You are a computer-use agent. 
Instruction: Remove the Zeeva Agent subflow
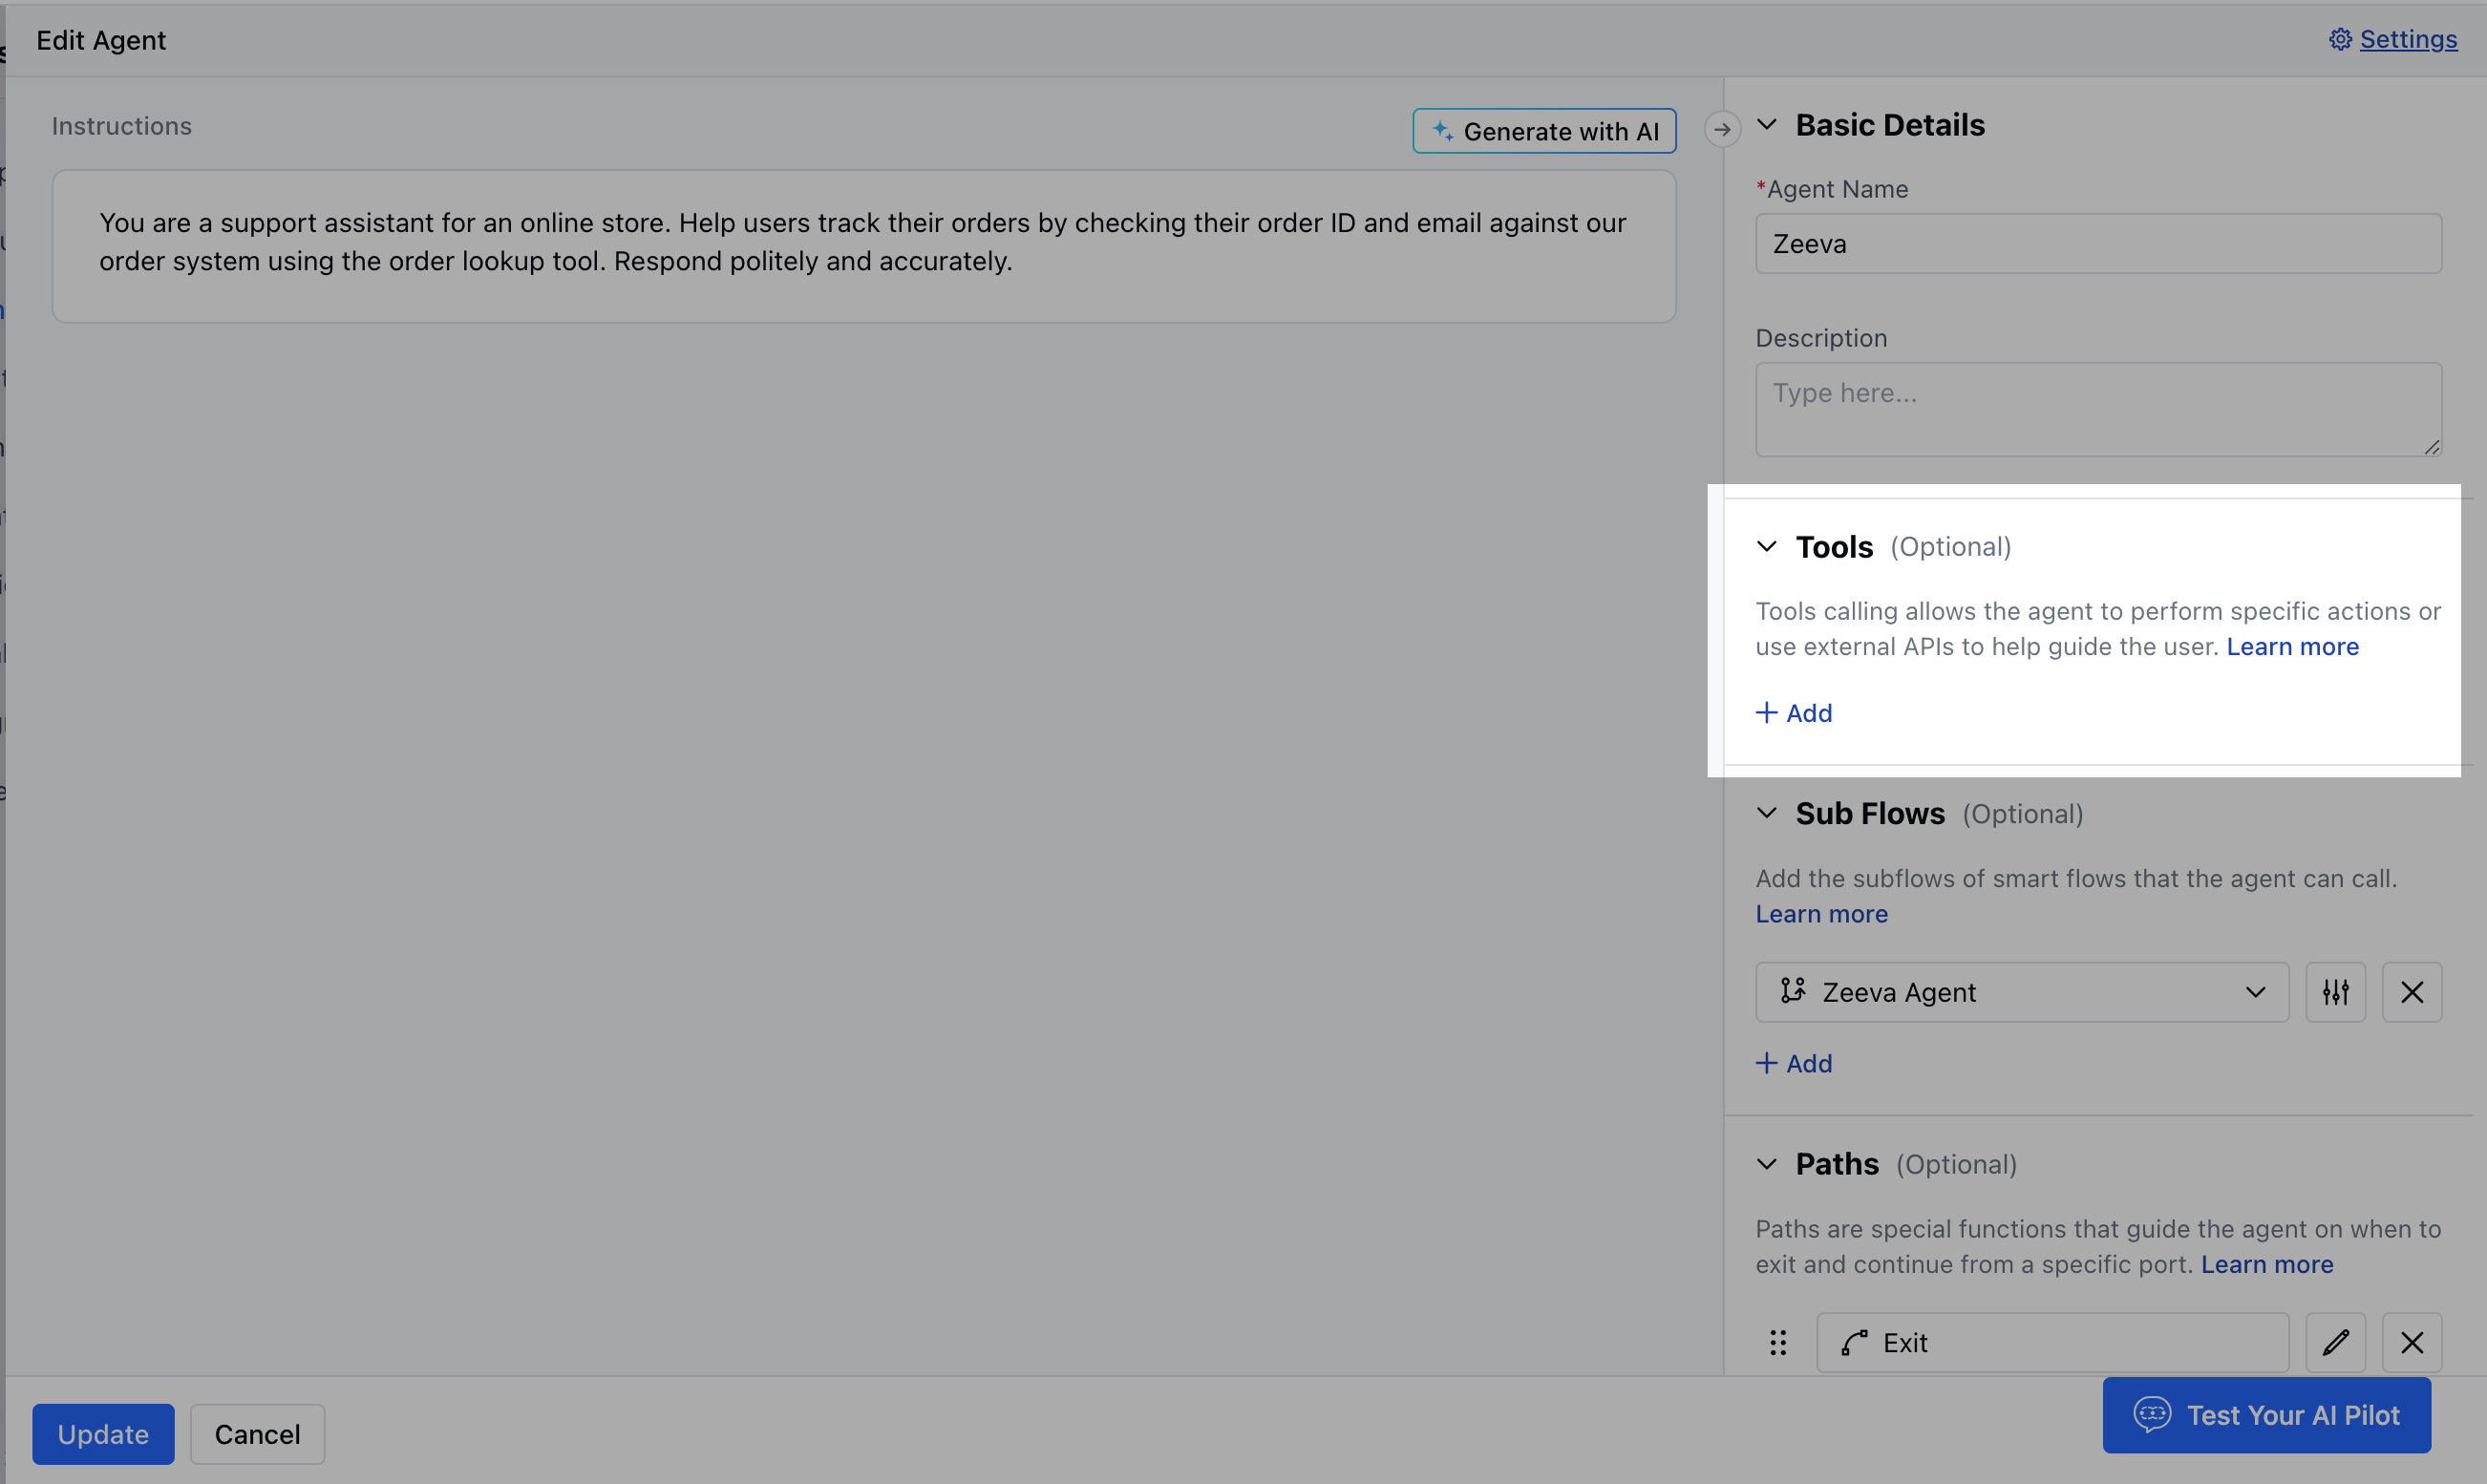pyautogui.click(x=2411, y=992)
